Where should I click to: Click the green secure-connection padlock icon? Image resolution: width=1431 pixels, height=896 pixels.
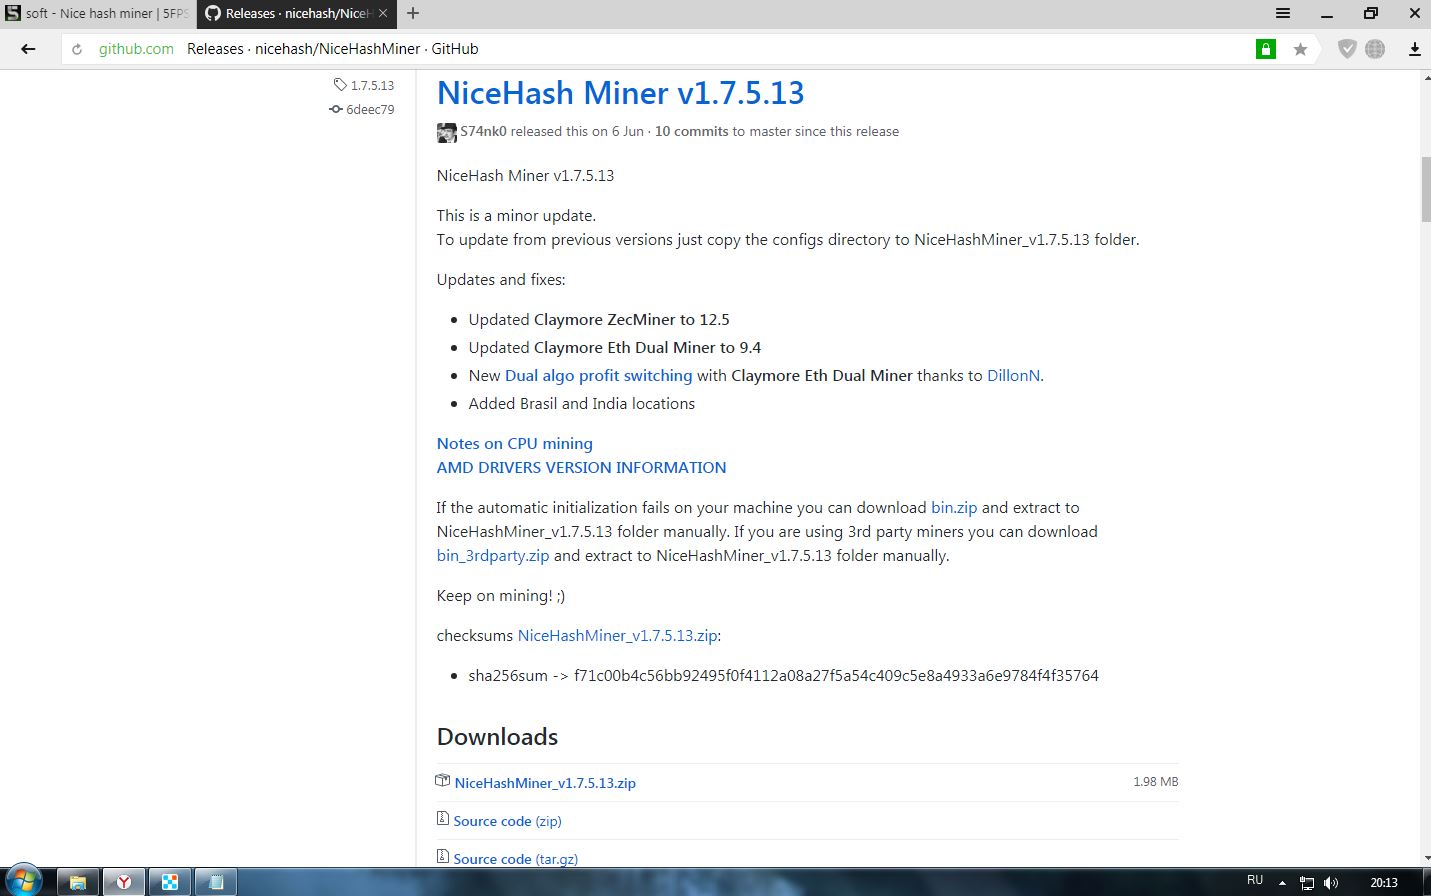coord(1265,49)
